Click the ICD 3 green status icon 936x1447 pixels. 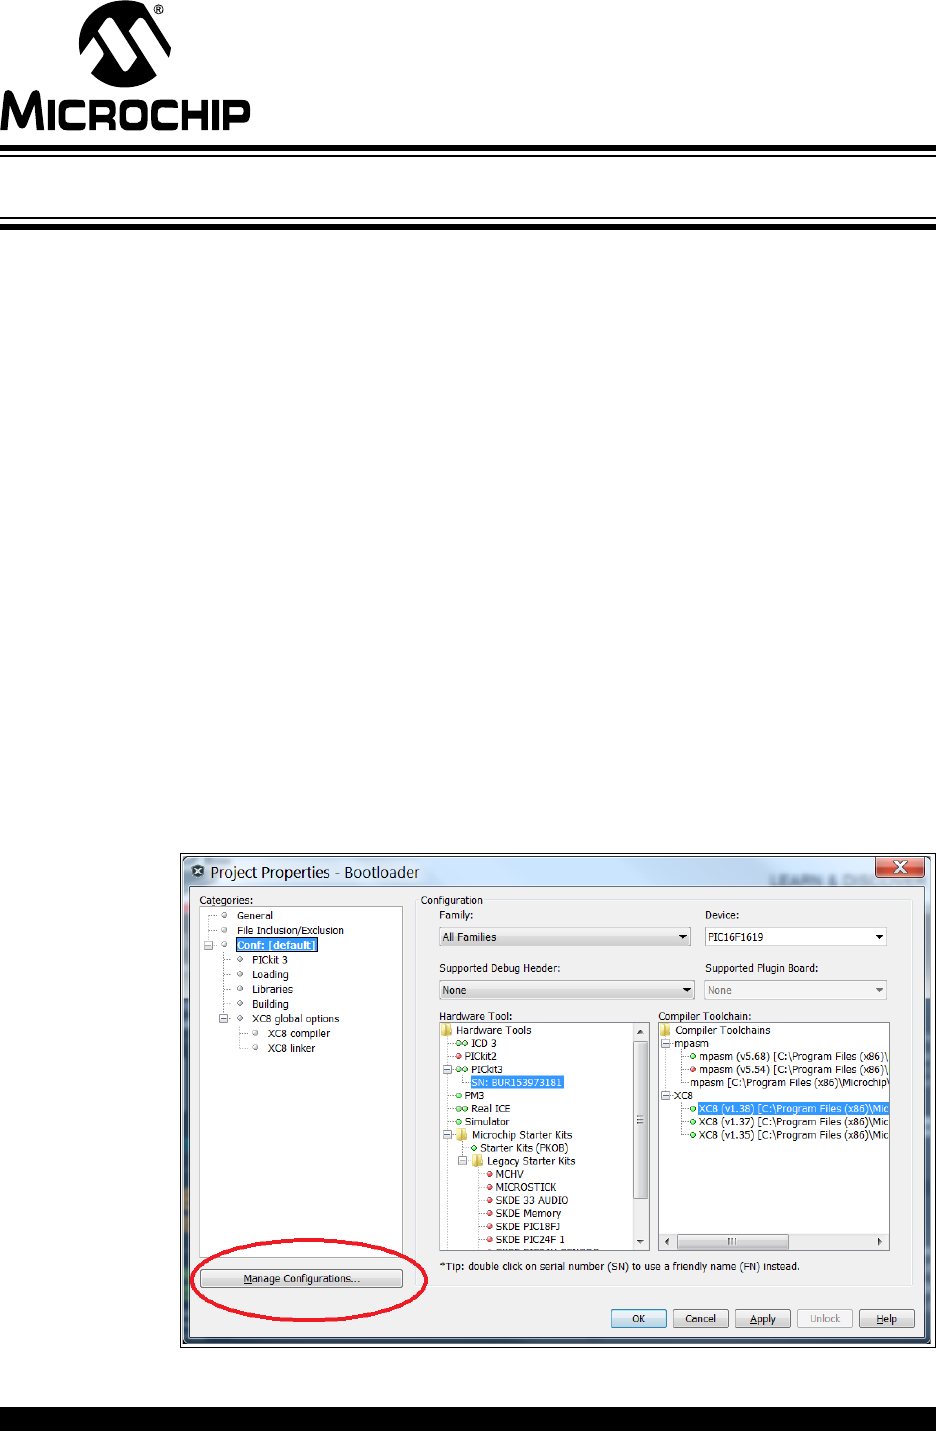point(462,1043)
